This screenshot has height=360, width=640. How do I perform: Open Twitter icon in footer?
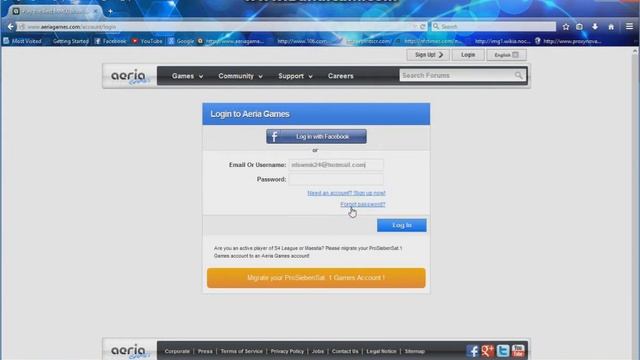503,351
